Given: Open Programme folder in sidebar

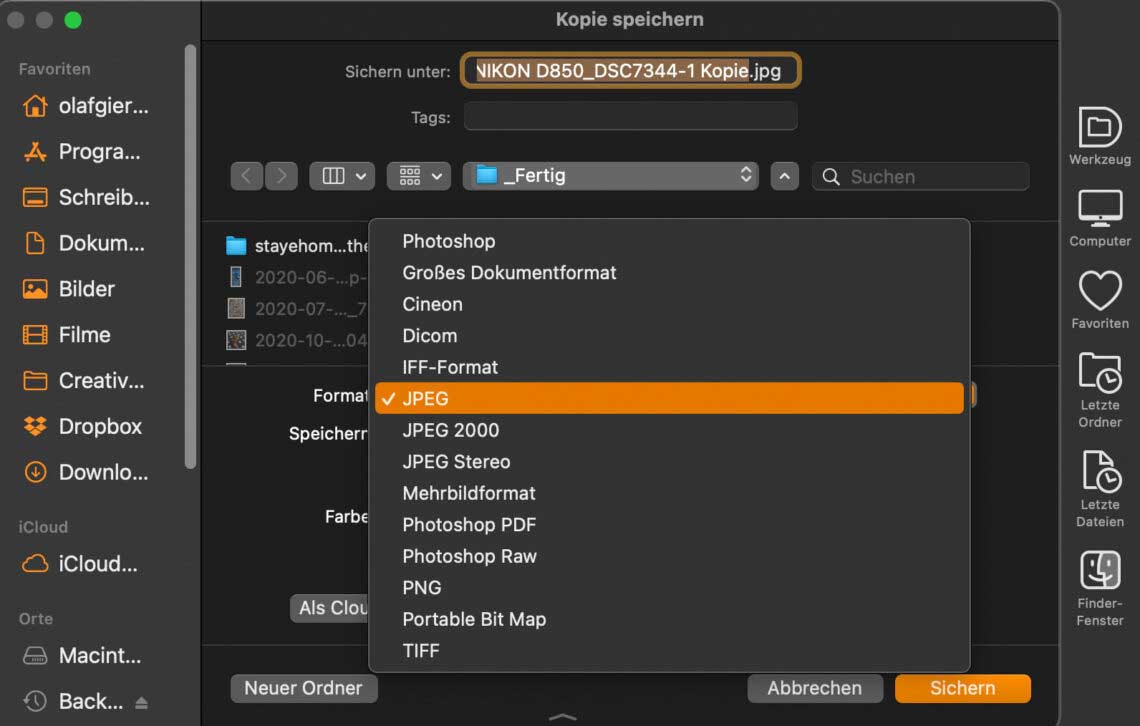Looking at the screenshot, I should click(82, 152).
